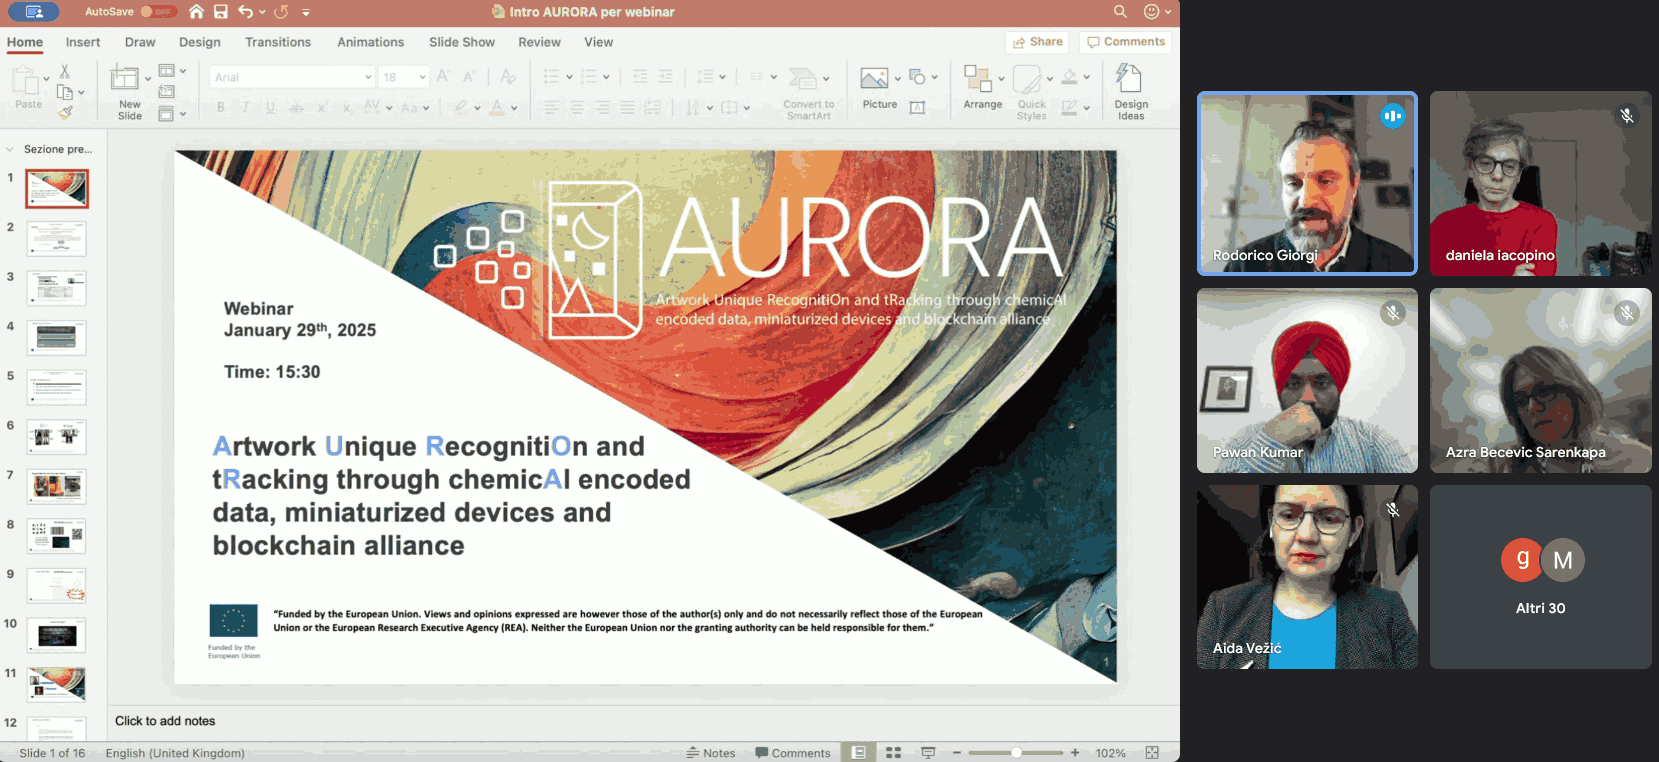Open Customize Quick Access Toolbar arrow

click(x=306, y=12)
